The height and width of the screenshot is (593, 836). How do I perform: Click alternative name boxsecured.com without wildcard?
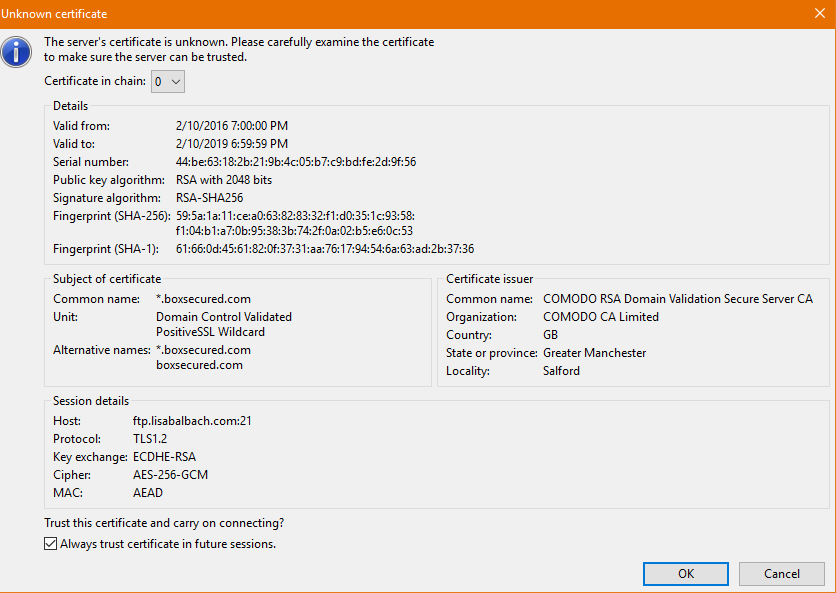click(199, 365)
